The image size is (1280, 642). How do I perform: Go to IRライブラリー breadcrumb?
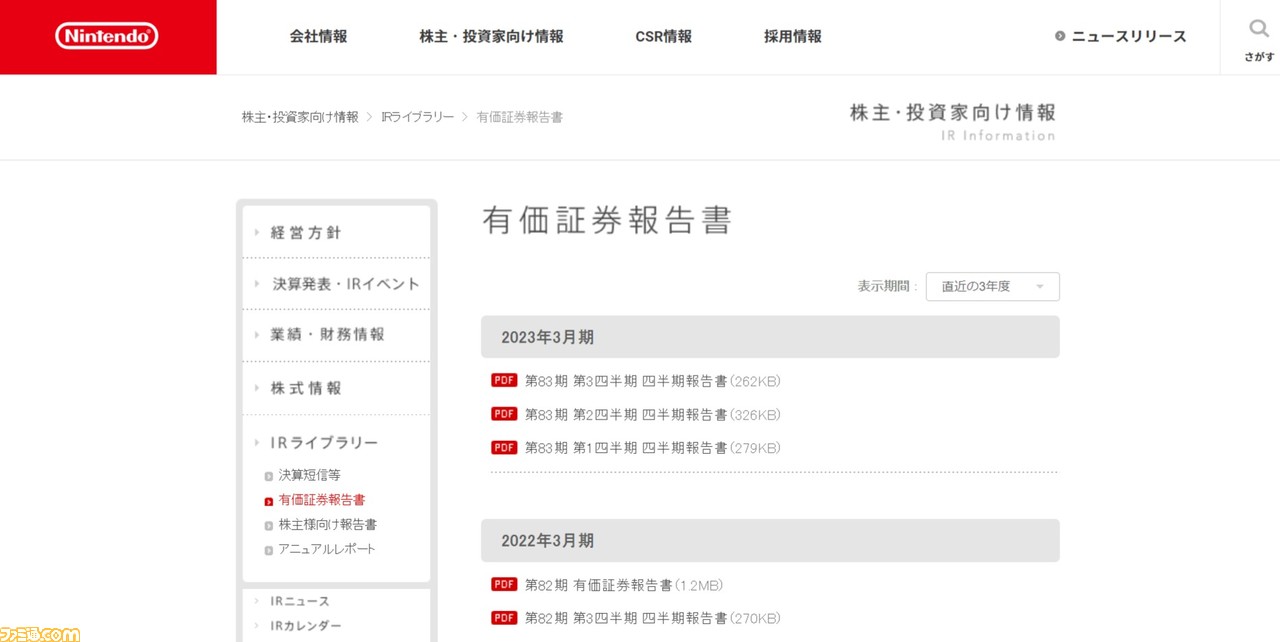417,117
